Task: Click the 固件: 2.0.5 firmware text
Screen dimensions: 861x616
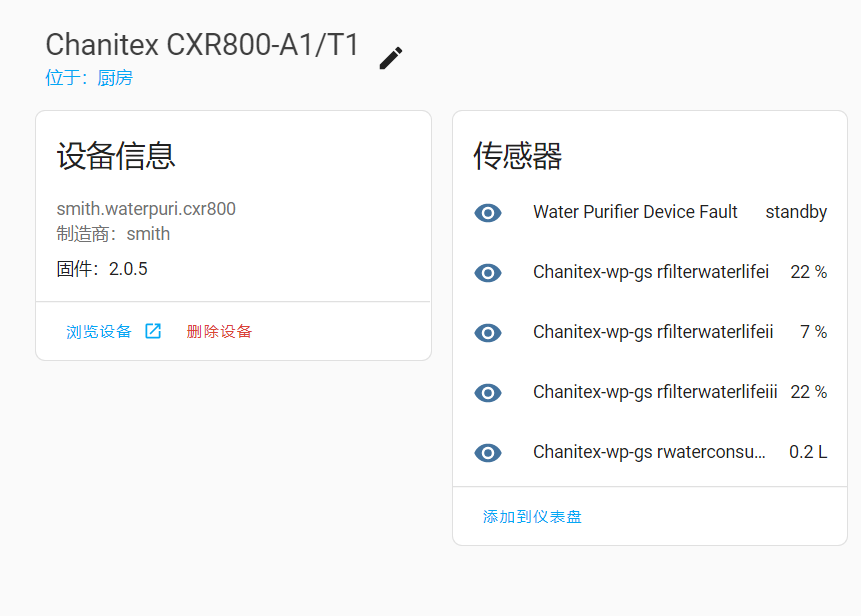Action: [102, 269]
